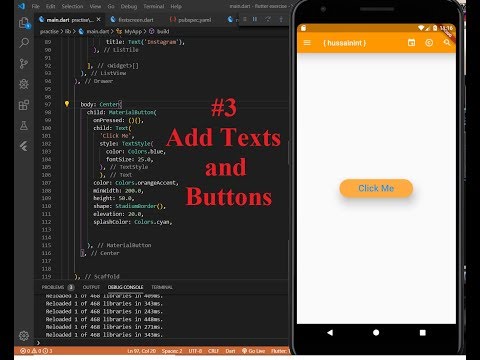
Task: Open the Debug menu
Action: tap(129, 6)
